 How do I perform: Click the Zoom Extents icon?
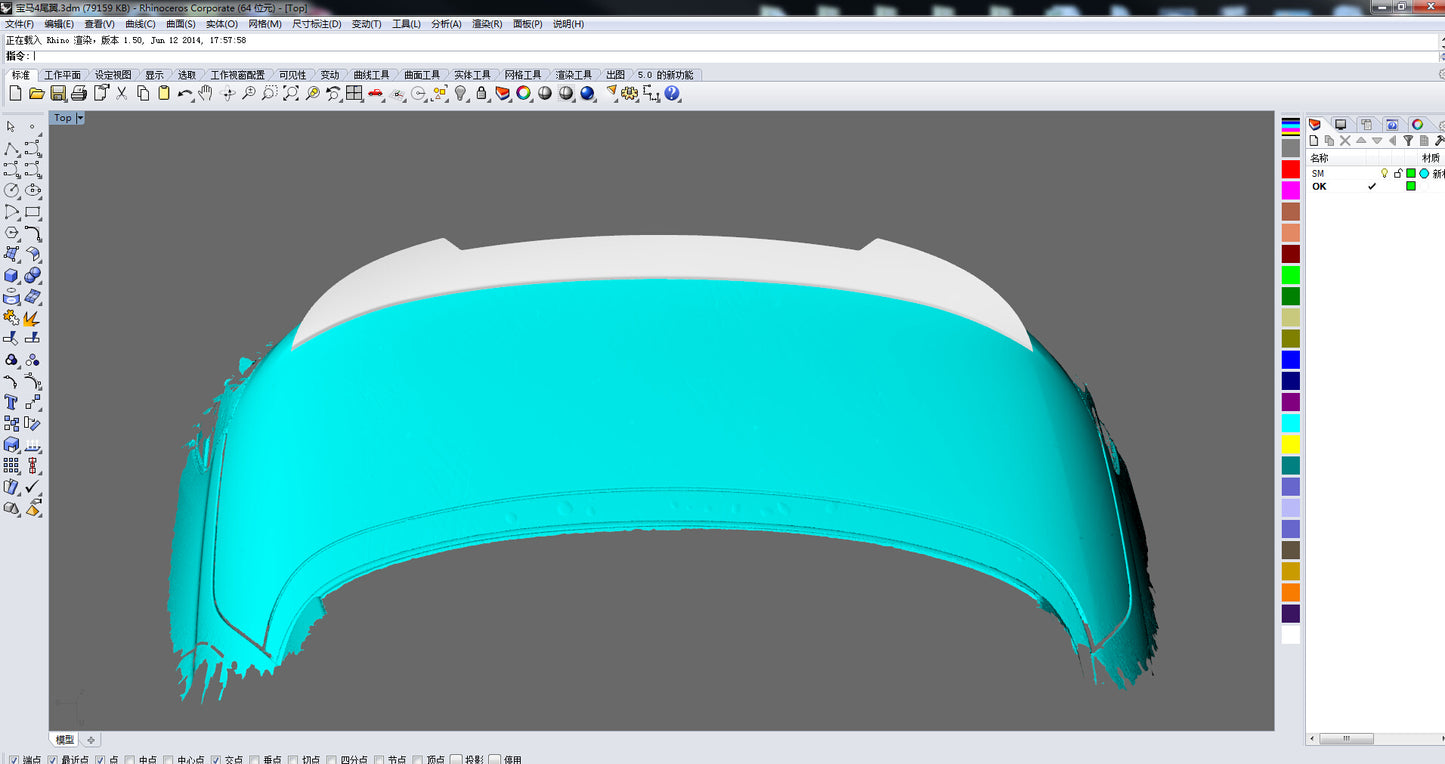(x=291, y=93)
